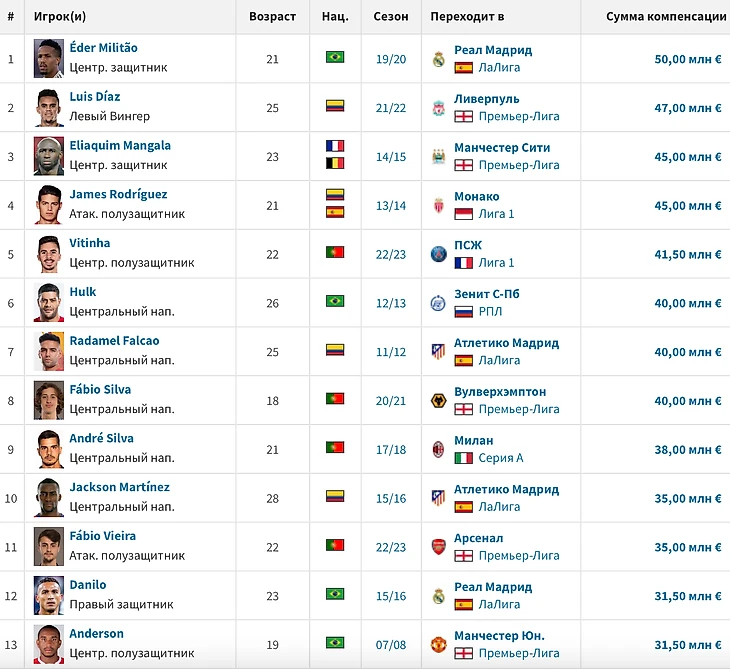Click Vitinha's player portrait thumbnail
Viewport: 730px width, 669px height.
(48, 254)
